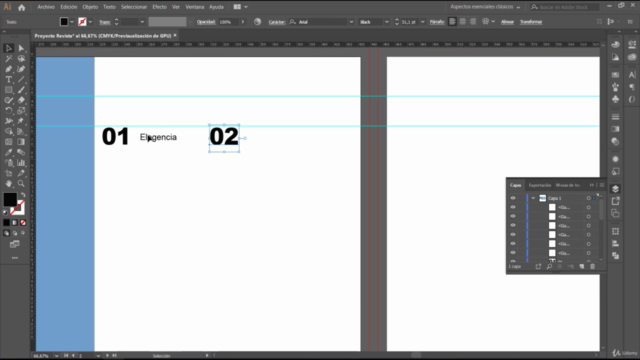Screen dimensions: 640x360
Task: Set paragraph alignment to center
Action: point(462,22)
